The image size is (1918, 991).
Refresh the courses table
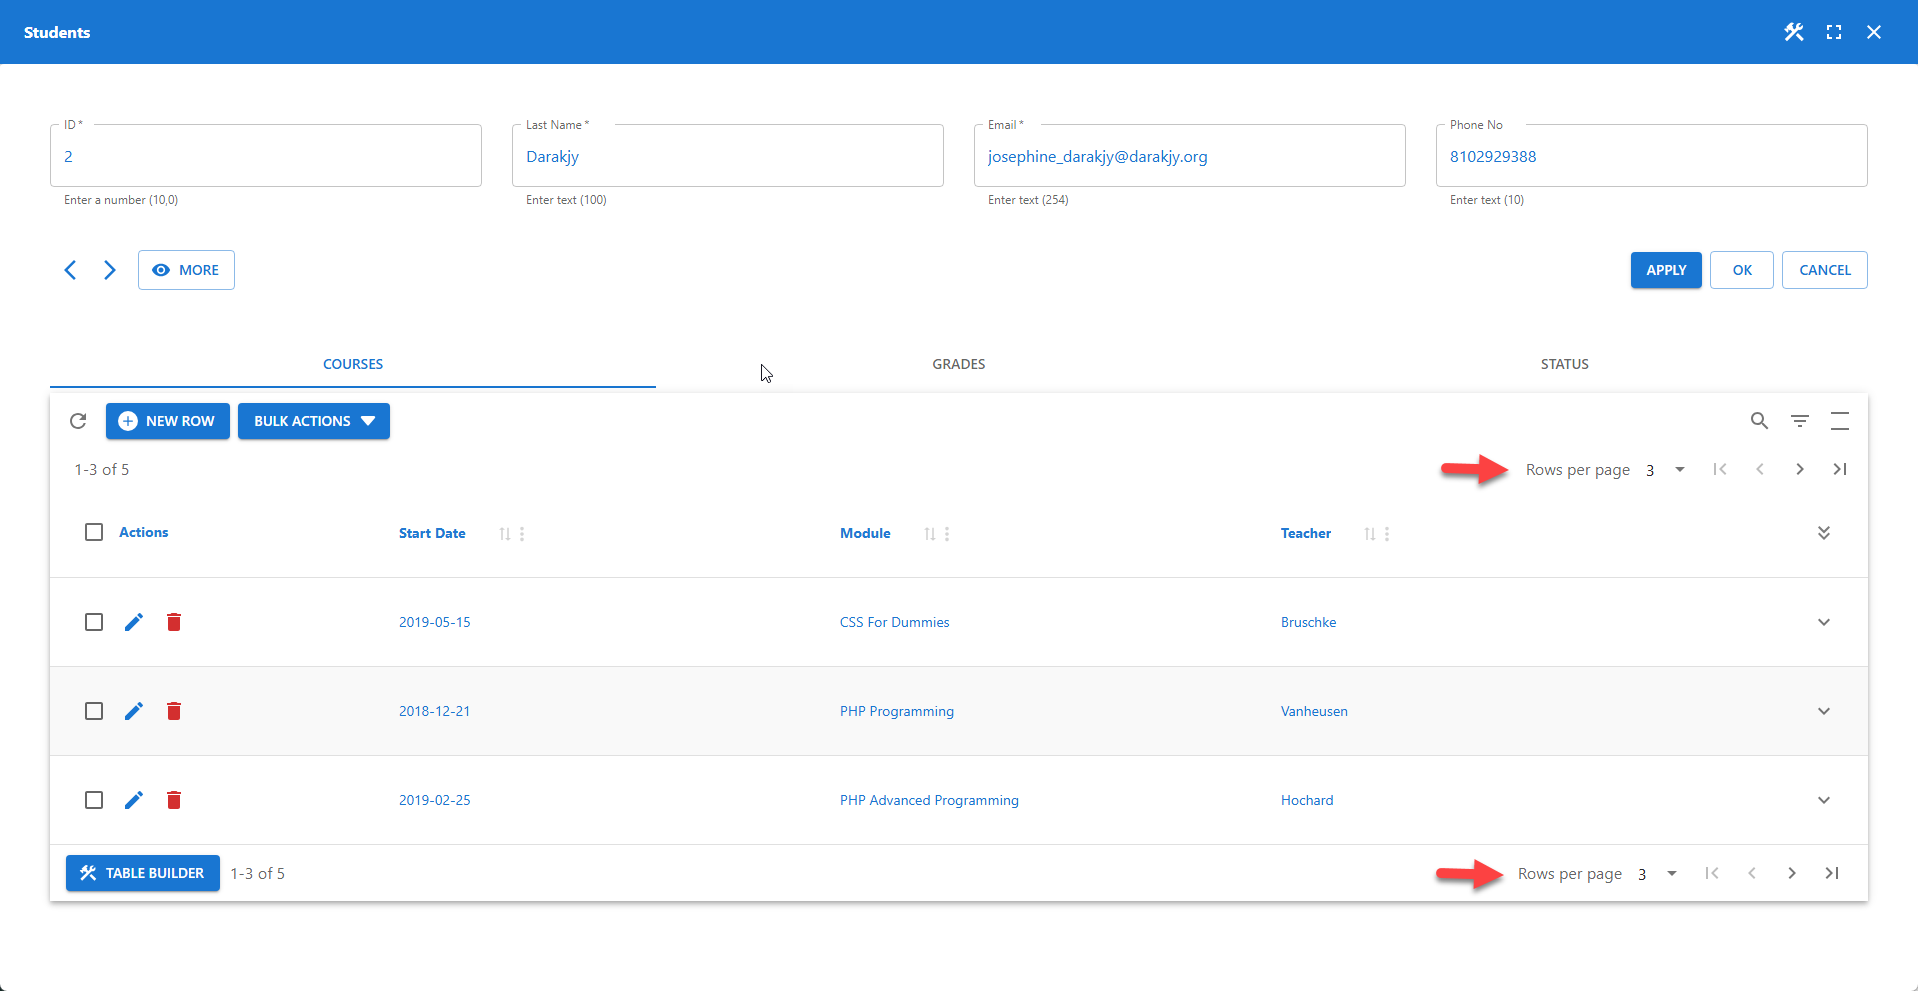pyautogui.click(x=78, y=421)
